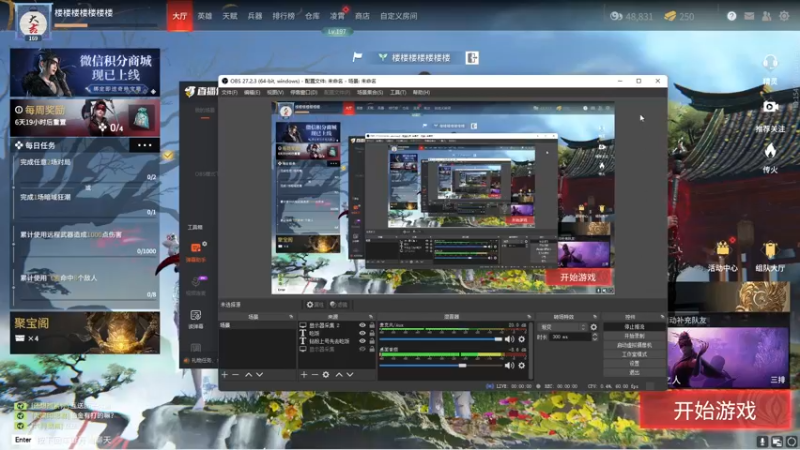
Task: Show the hidden 显示器采集 source via its eye
Action: 362,349
